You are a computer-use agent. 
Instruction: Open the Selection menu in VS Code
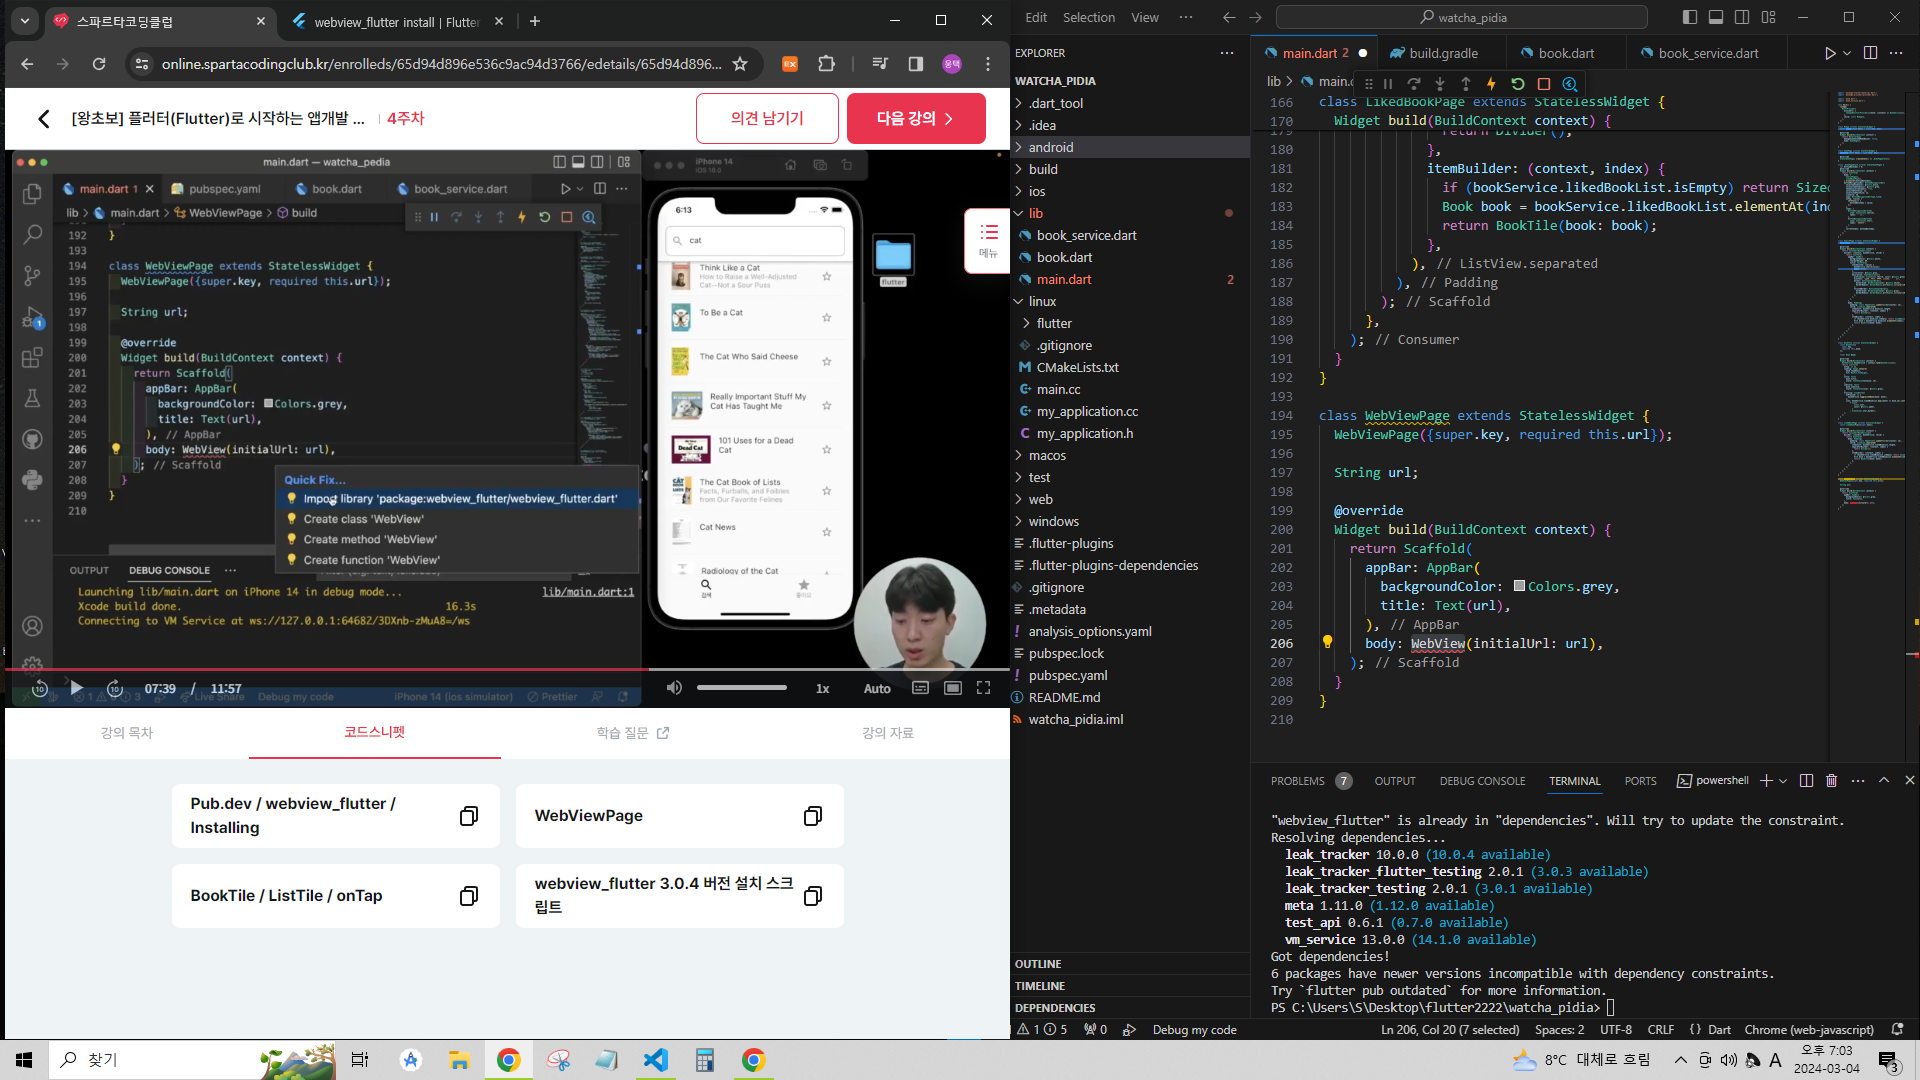1088,17
